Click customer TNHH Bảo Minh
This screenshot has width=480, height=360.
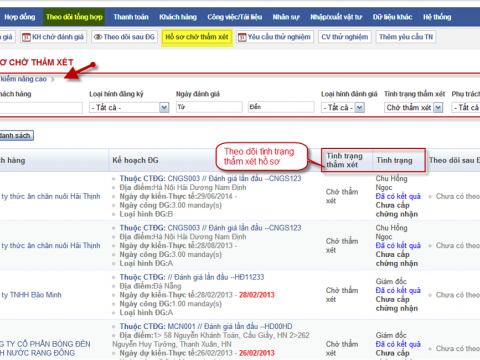[x=31, y=295]
